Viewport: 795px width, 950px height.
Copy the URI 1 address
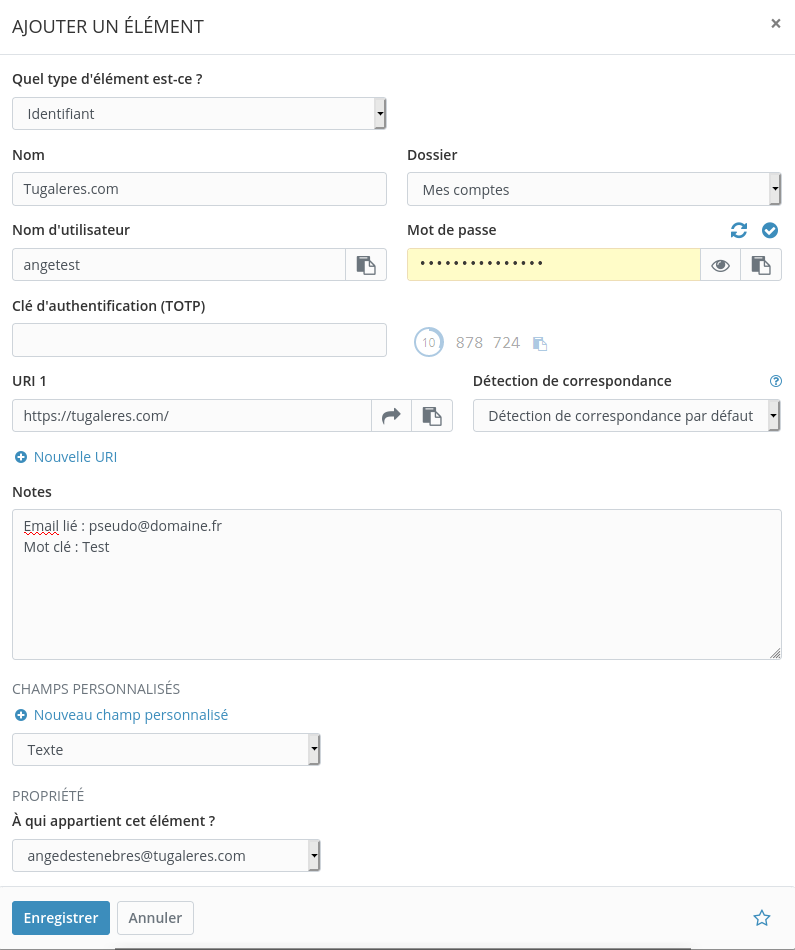432,416
